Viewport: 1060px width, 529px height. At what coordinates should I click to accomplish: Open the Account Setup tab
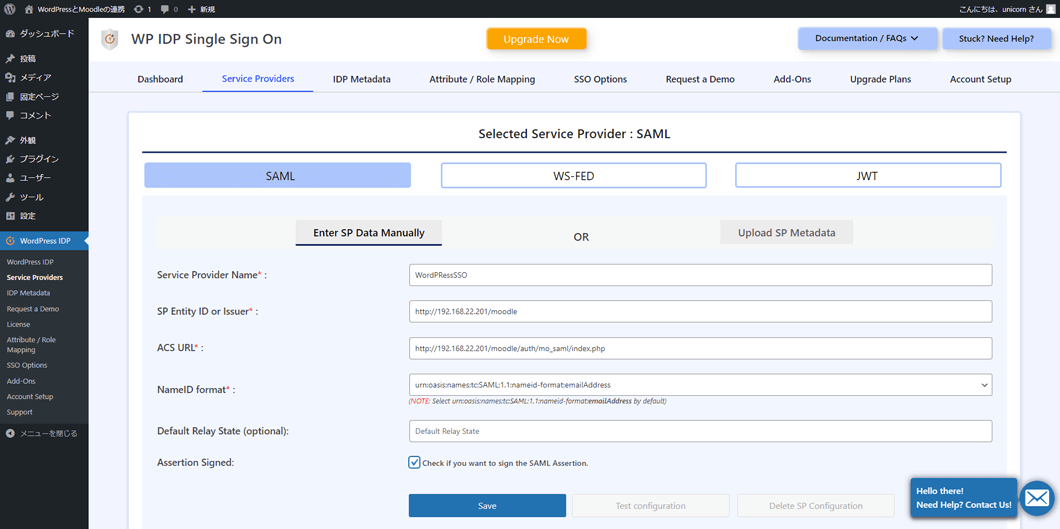[980, 79]
